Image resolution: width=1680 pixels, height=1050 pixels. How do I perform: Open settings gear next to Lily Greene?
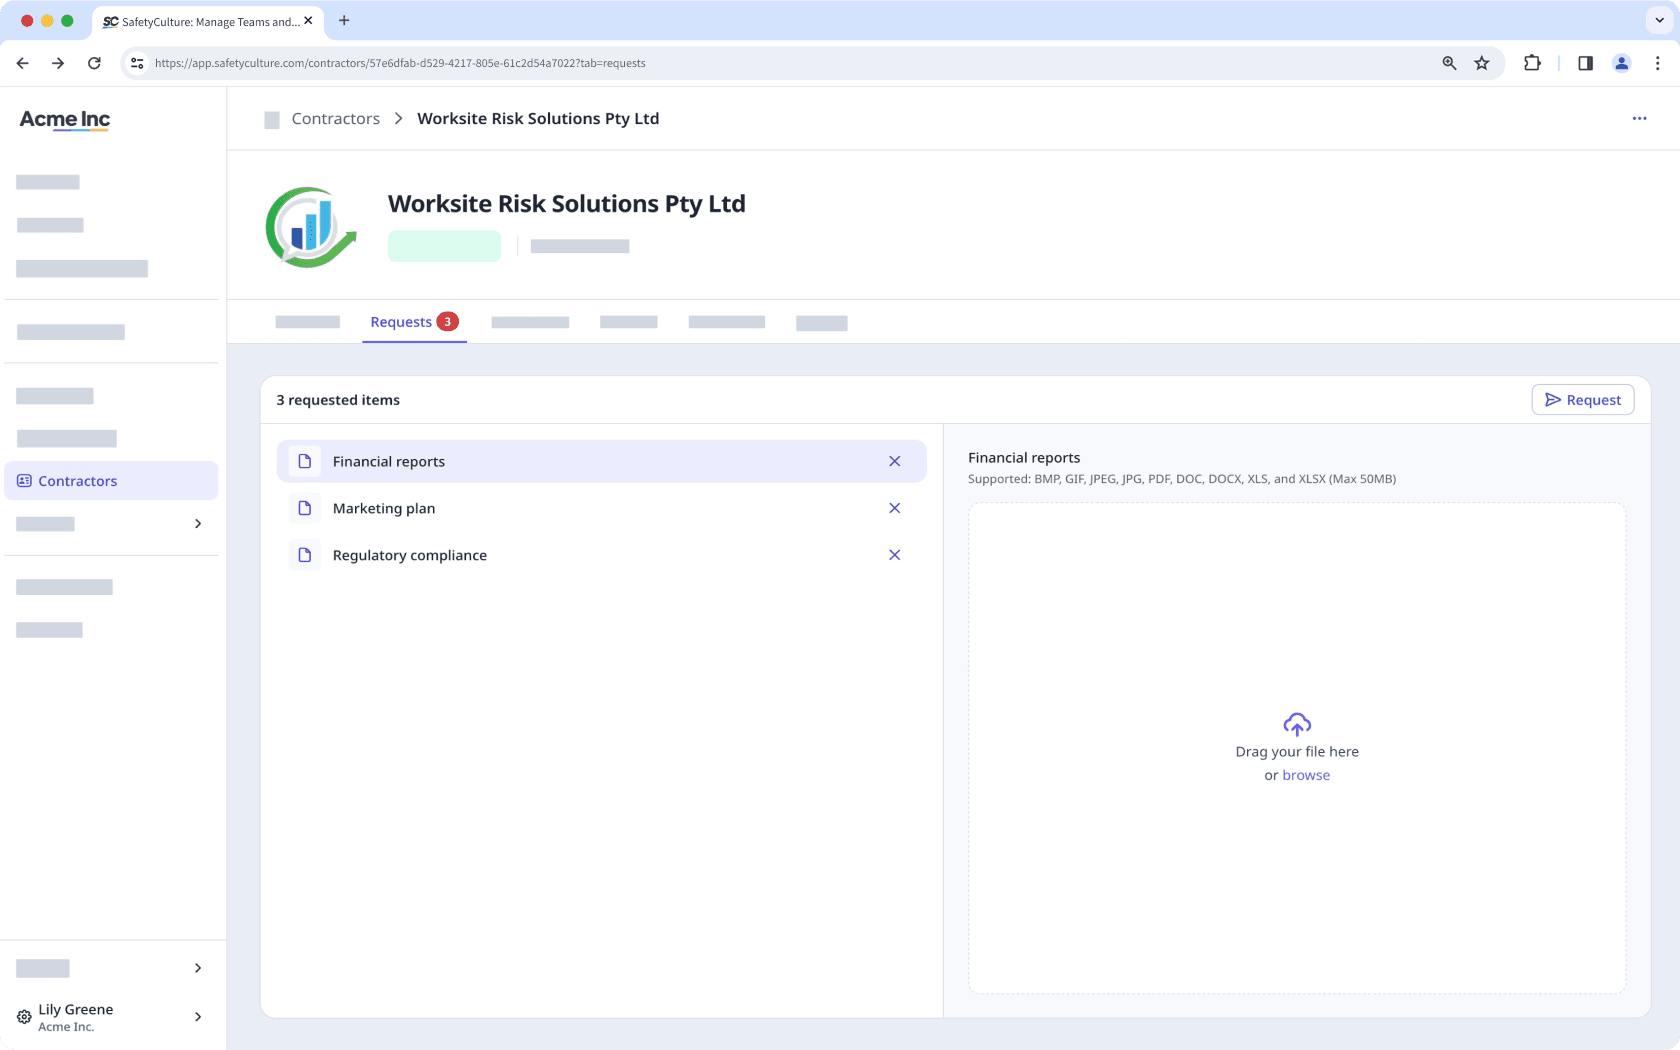tap(24, 1017)
